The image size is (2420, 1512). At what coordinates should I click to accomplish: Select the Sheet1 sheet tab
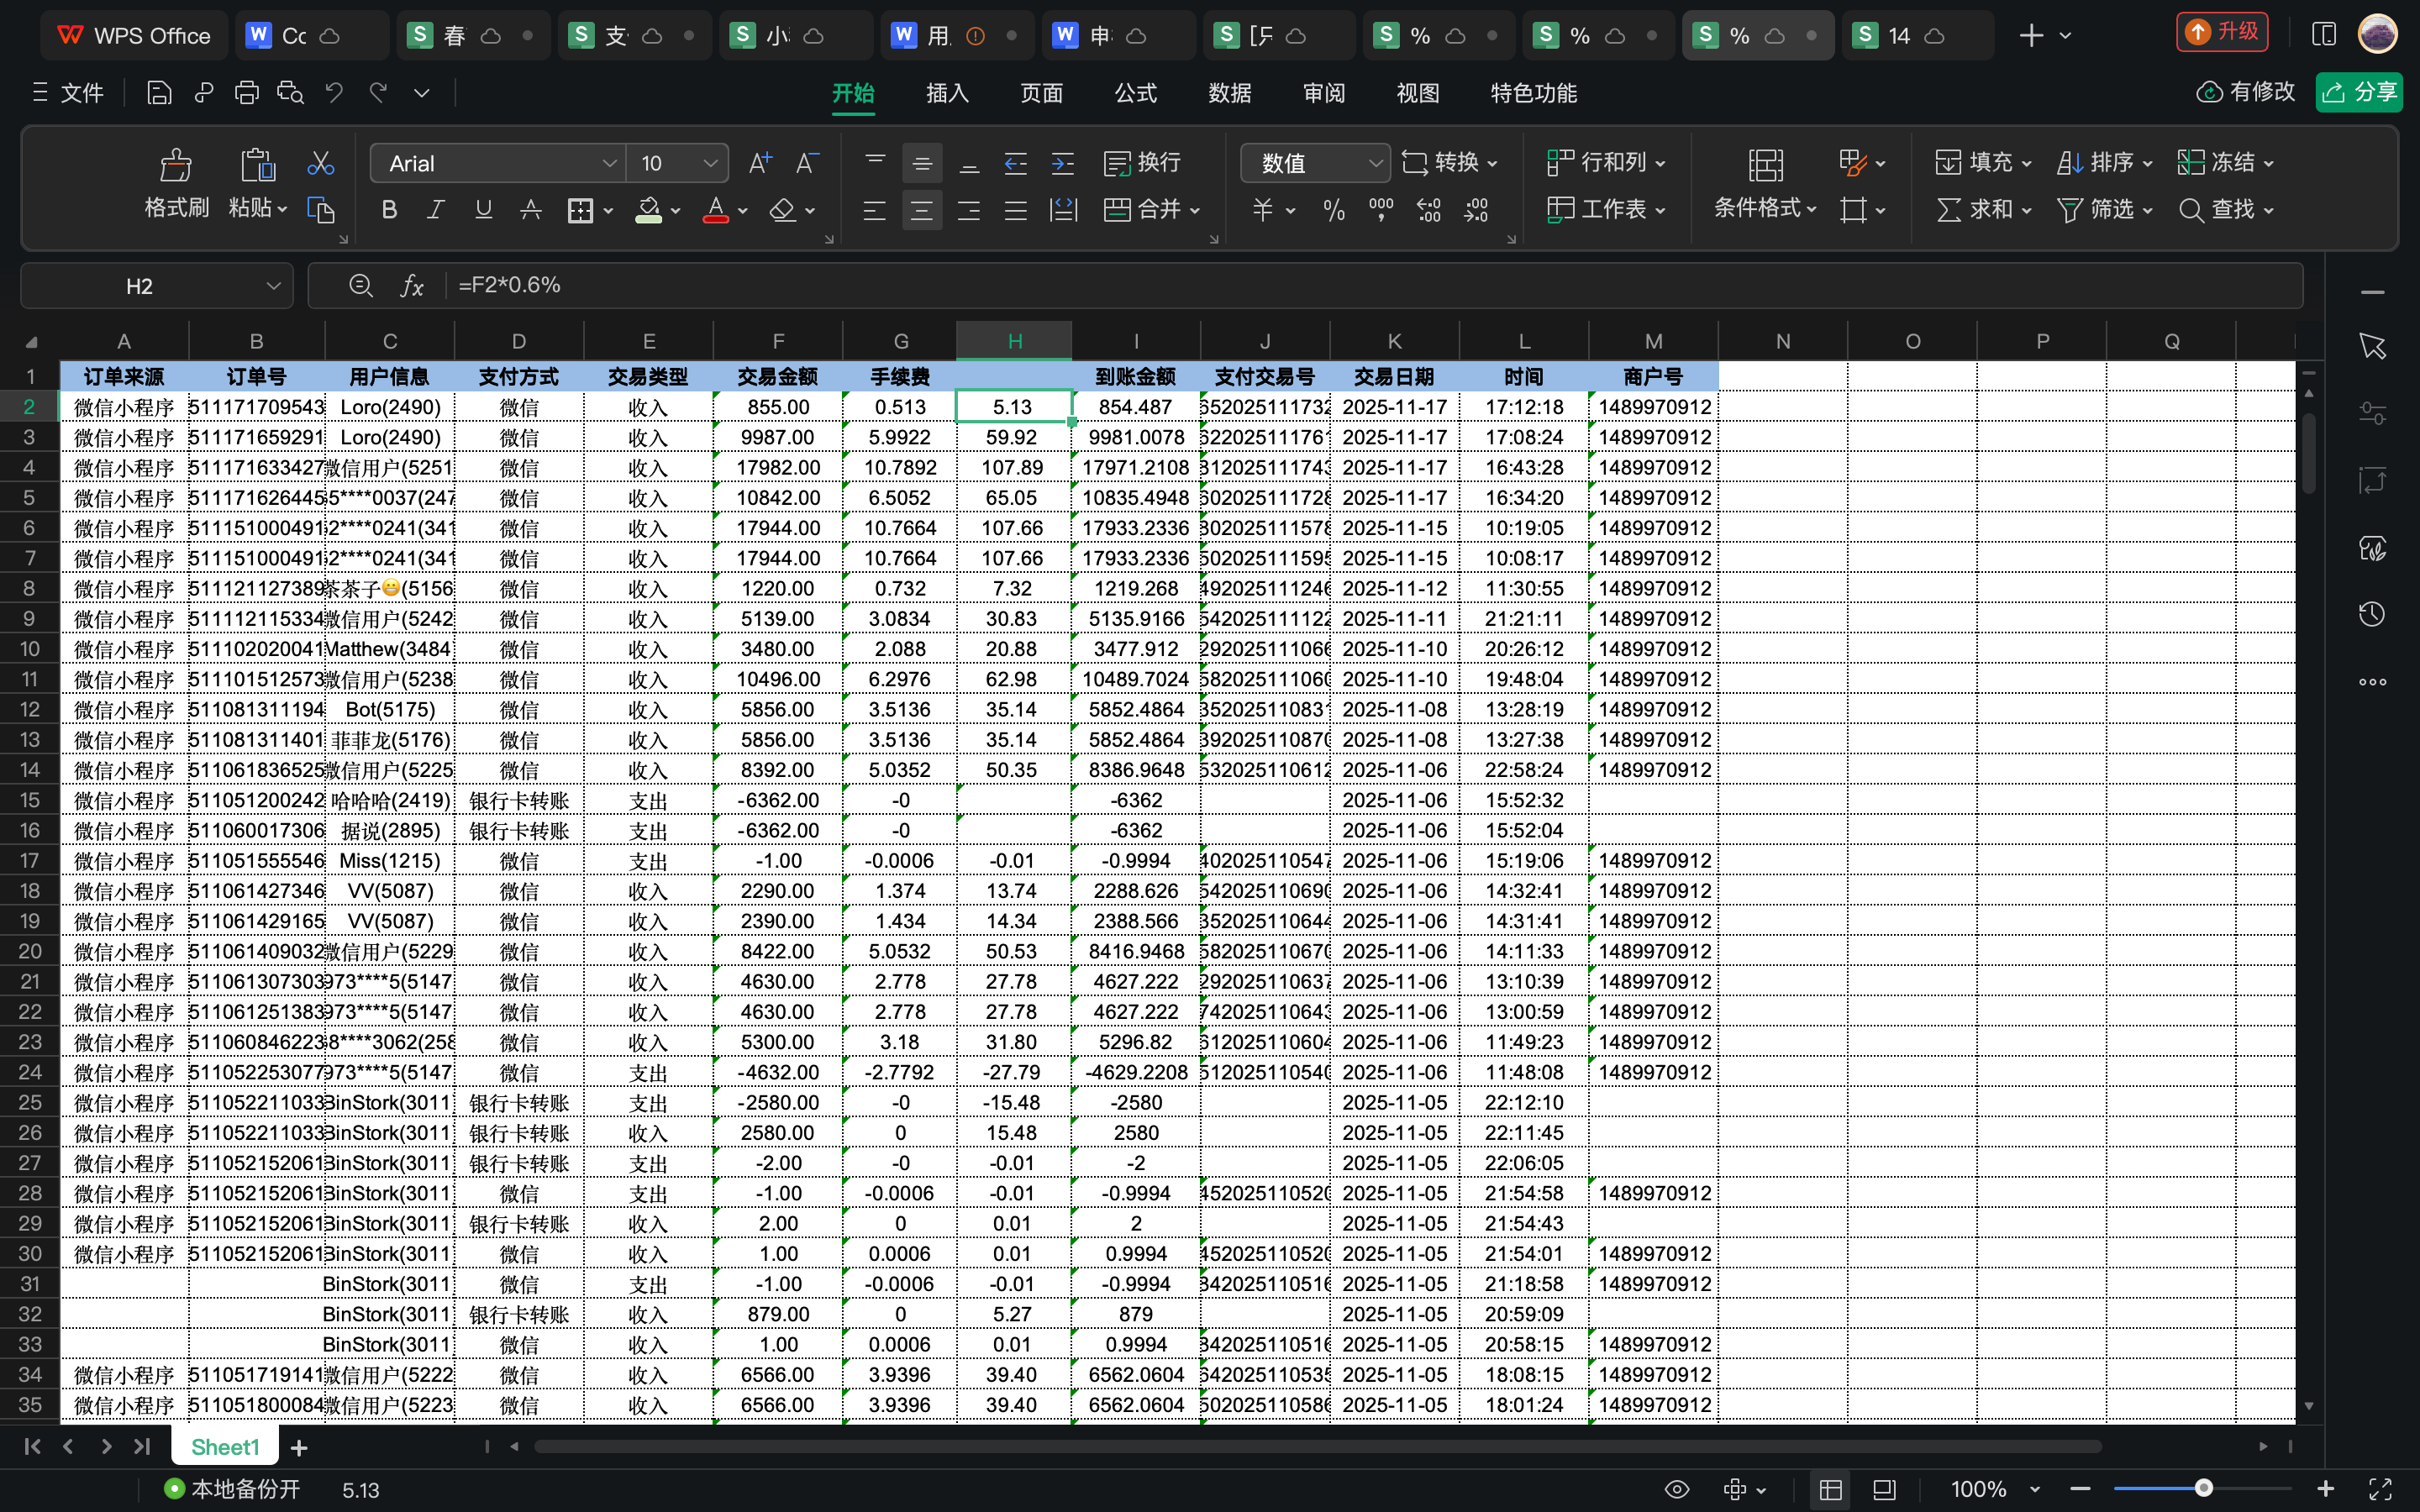[x=225, y=1447]
